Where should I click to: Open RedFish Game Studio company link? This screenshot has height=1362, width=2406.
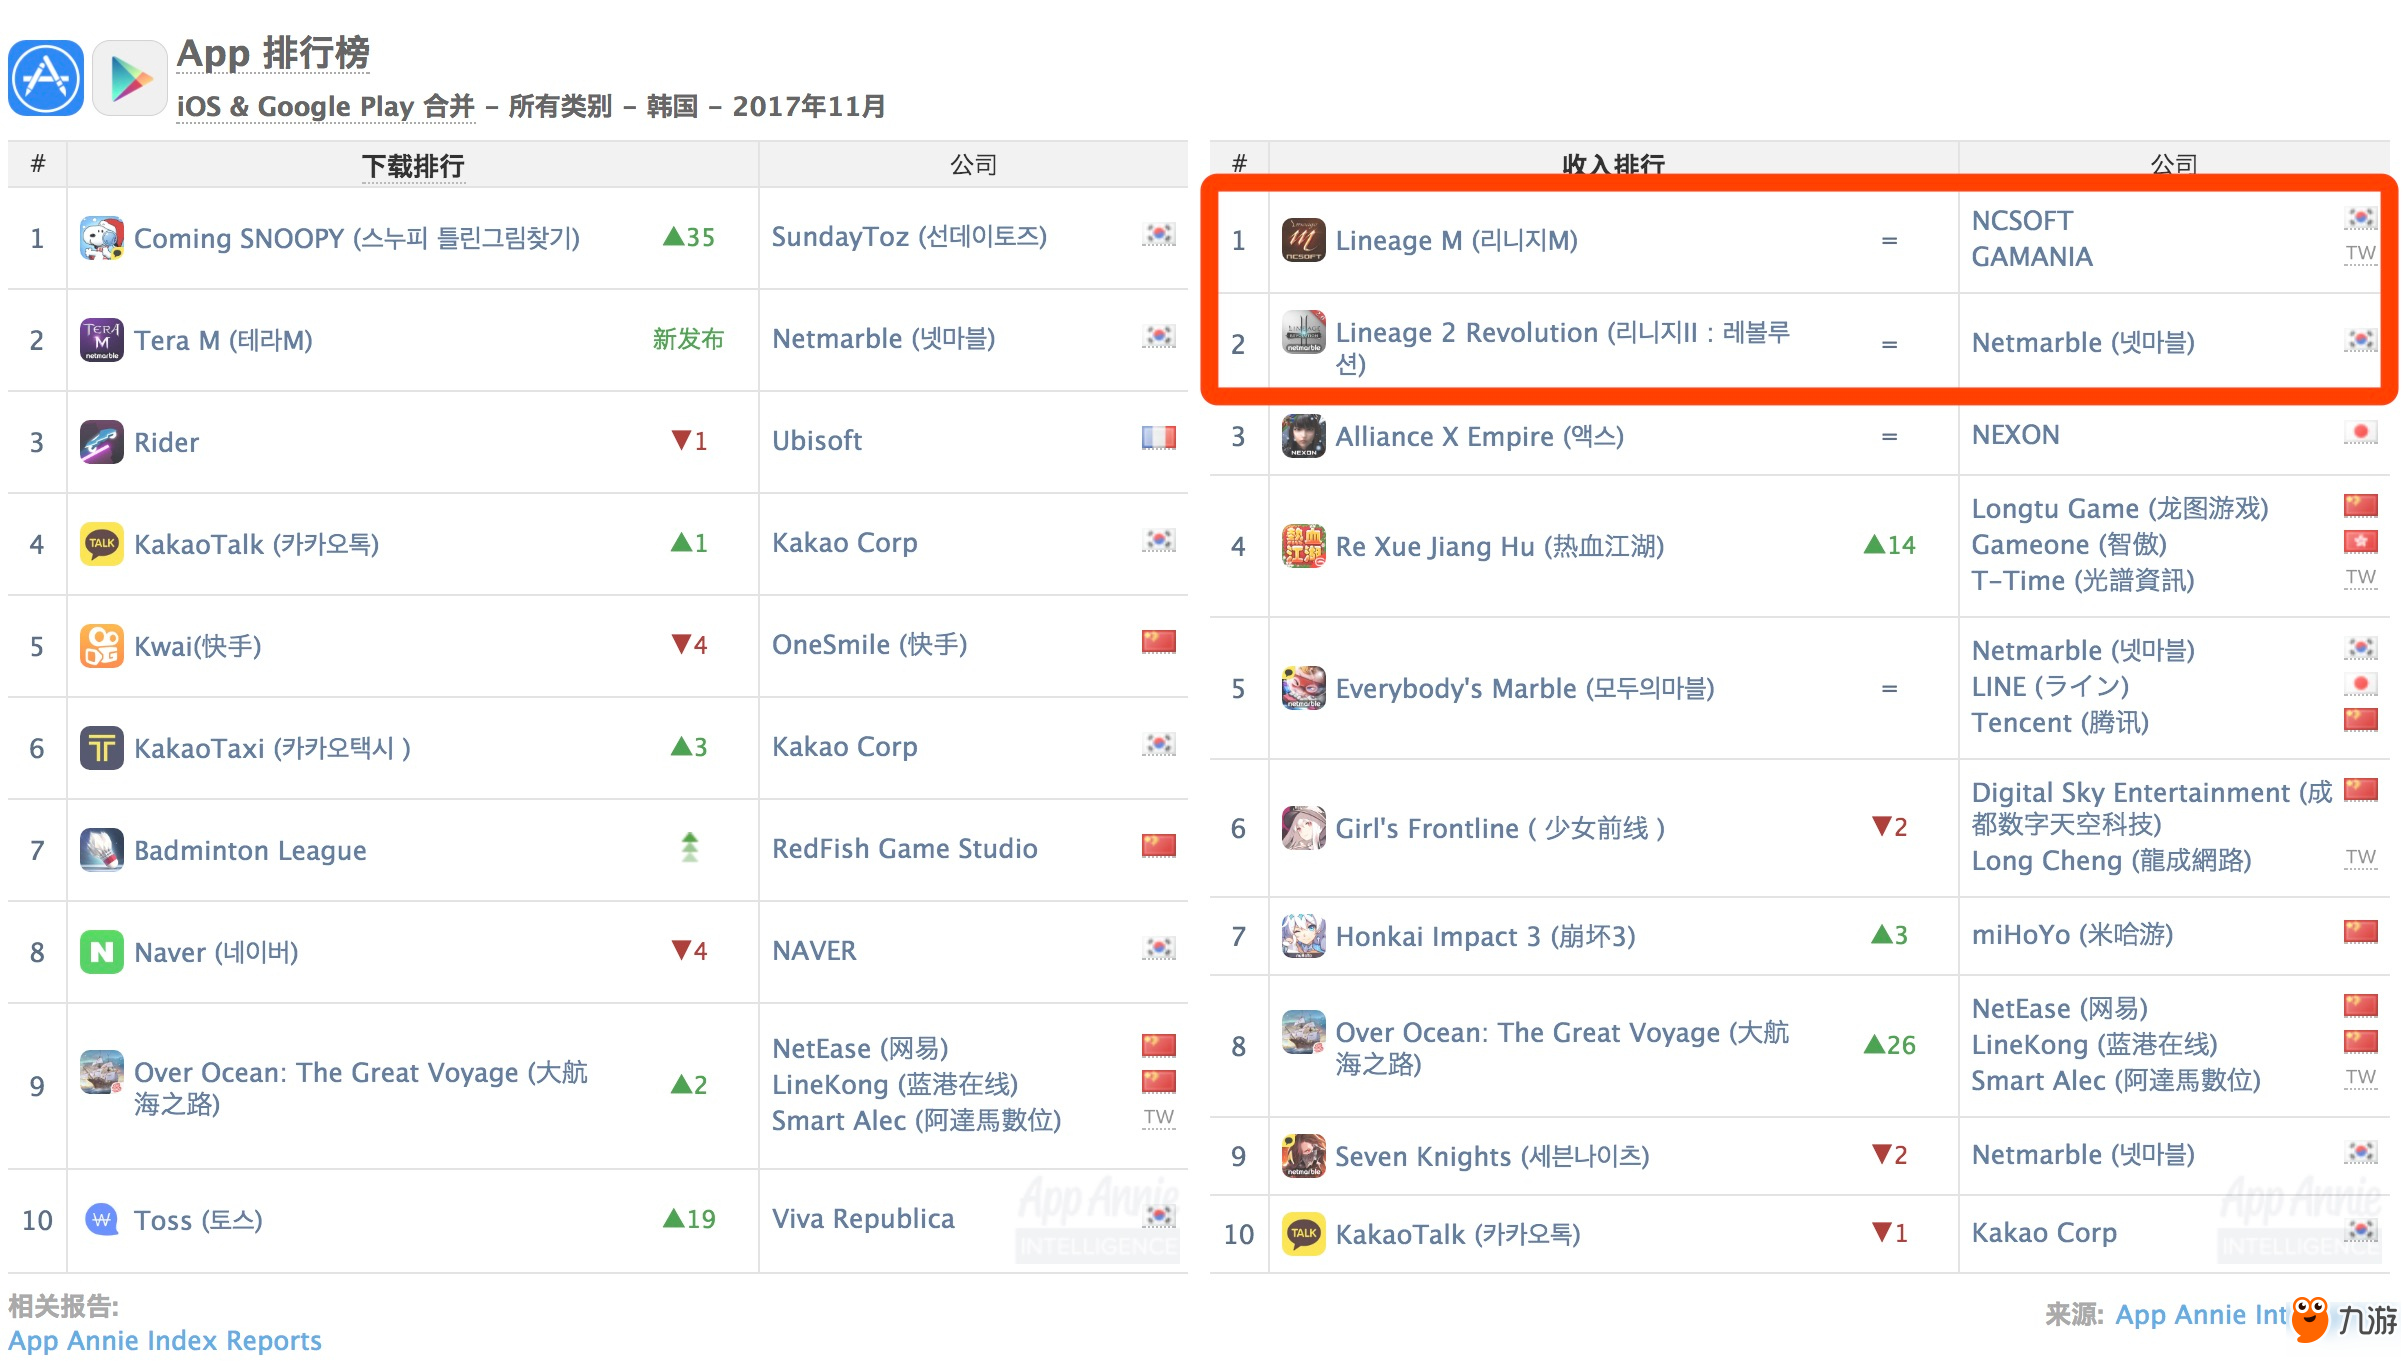pyautogui.click(x=904, y=848)
